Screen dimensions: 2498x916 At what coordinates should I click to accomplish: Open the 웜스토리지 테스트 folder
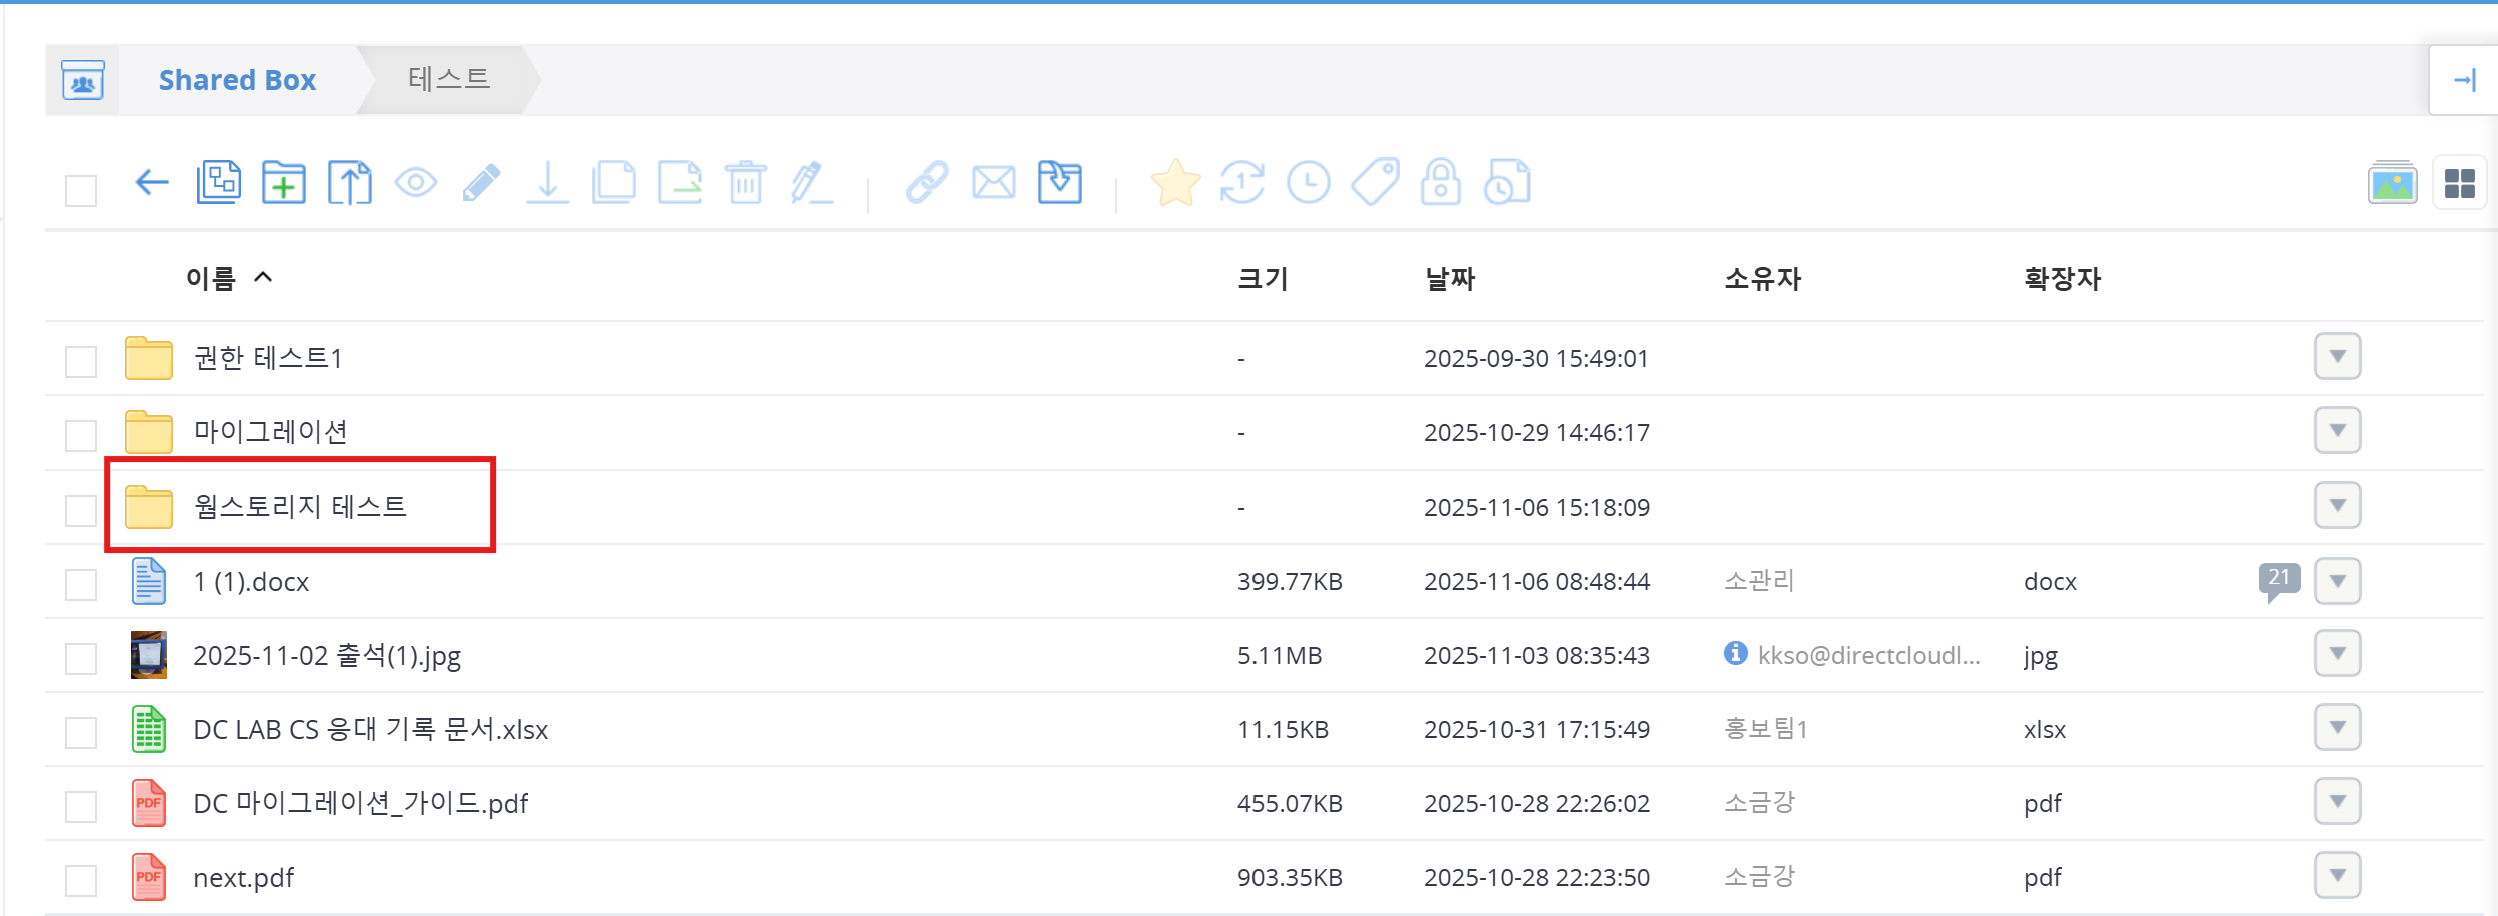300,507
